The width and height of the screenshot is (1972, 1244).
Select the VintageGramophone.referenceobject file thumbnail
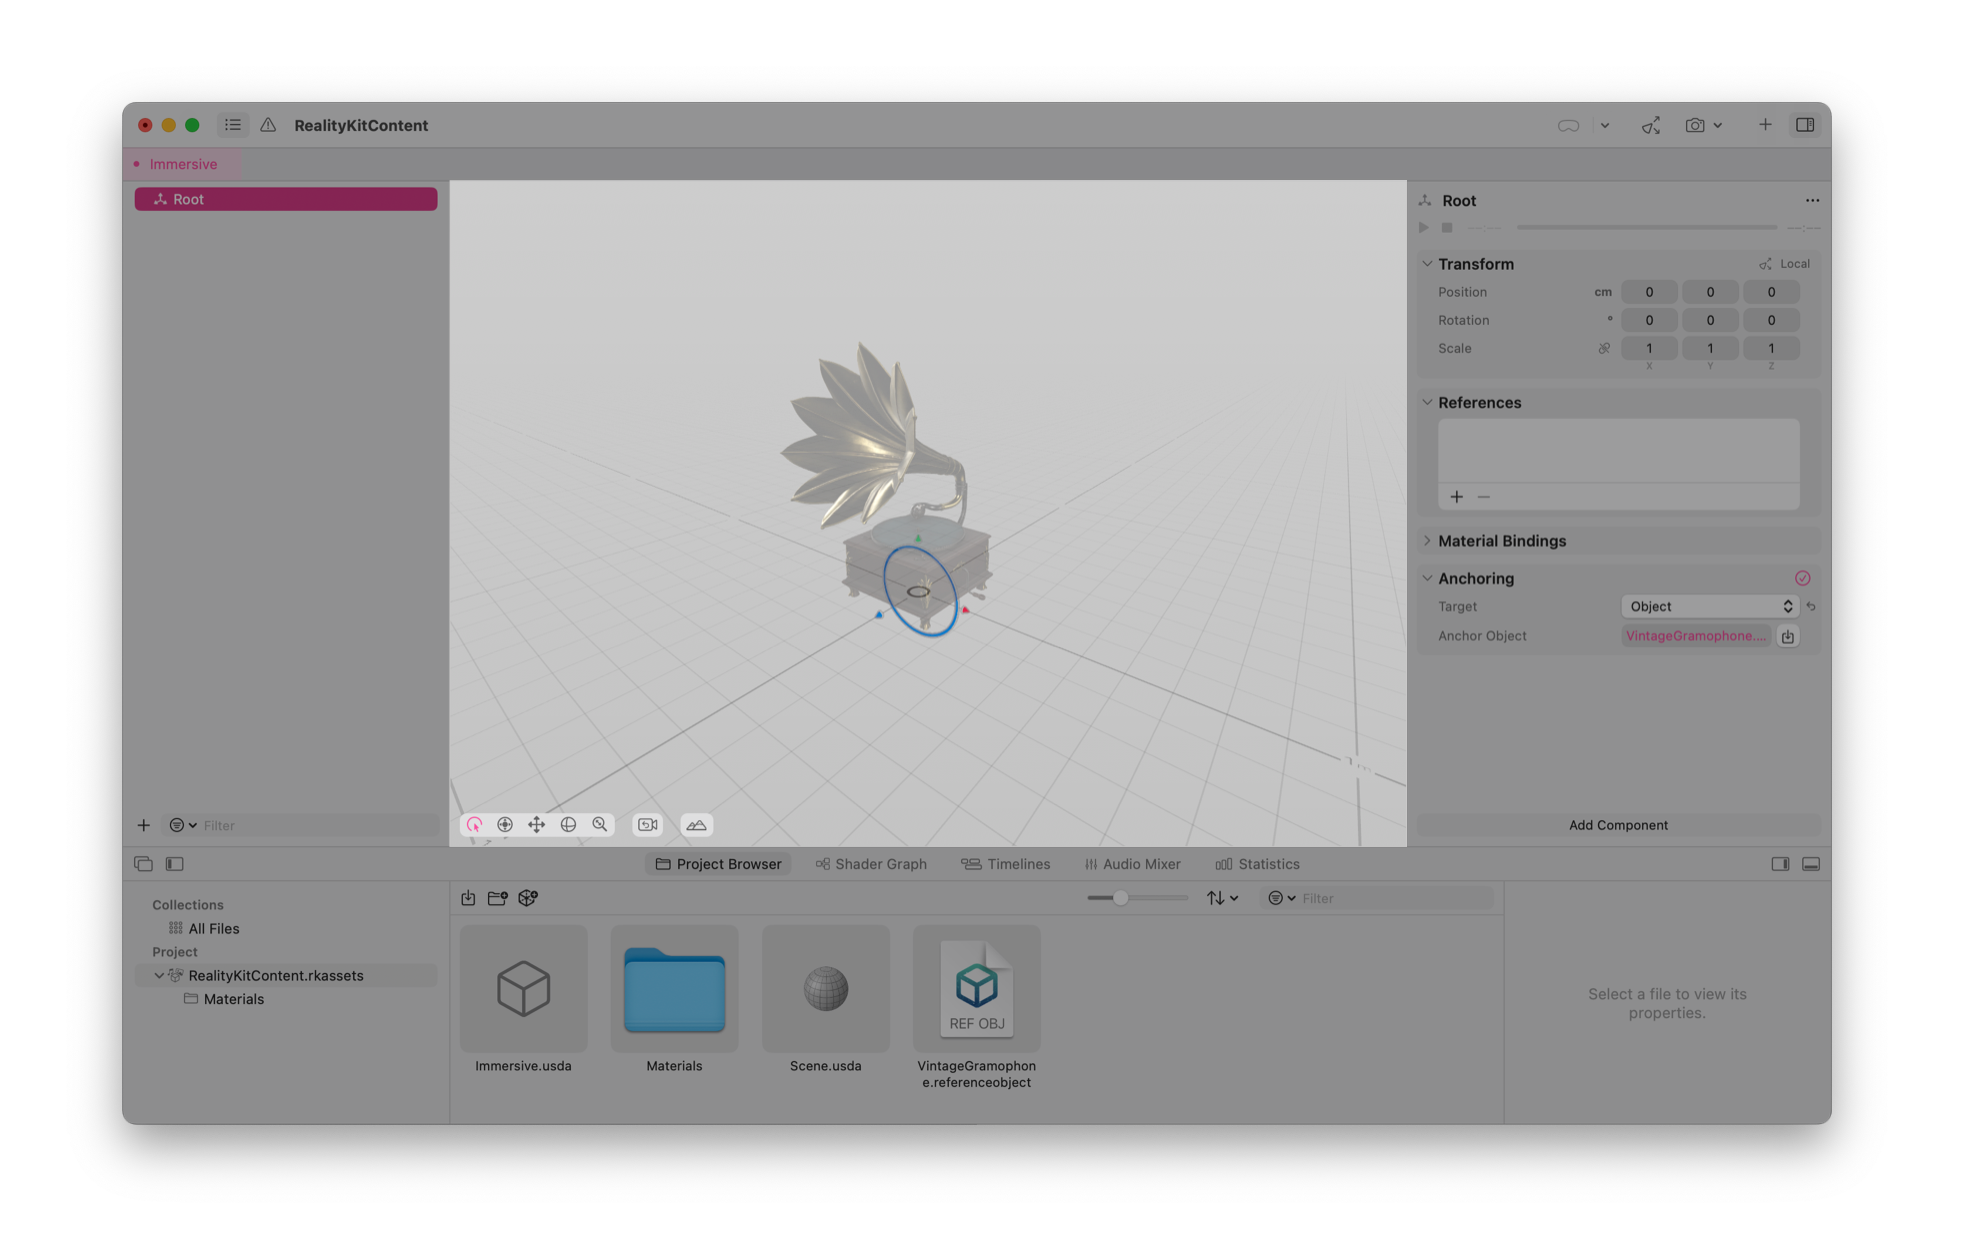tap(976, 989)
